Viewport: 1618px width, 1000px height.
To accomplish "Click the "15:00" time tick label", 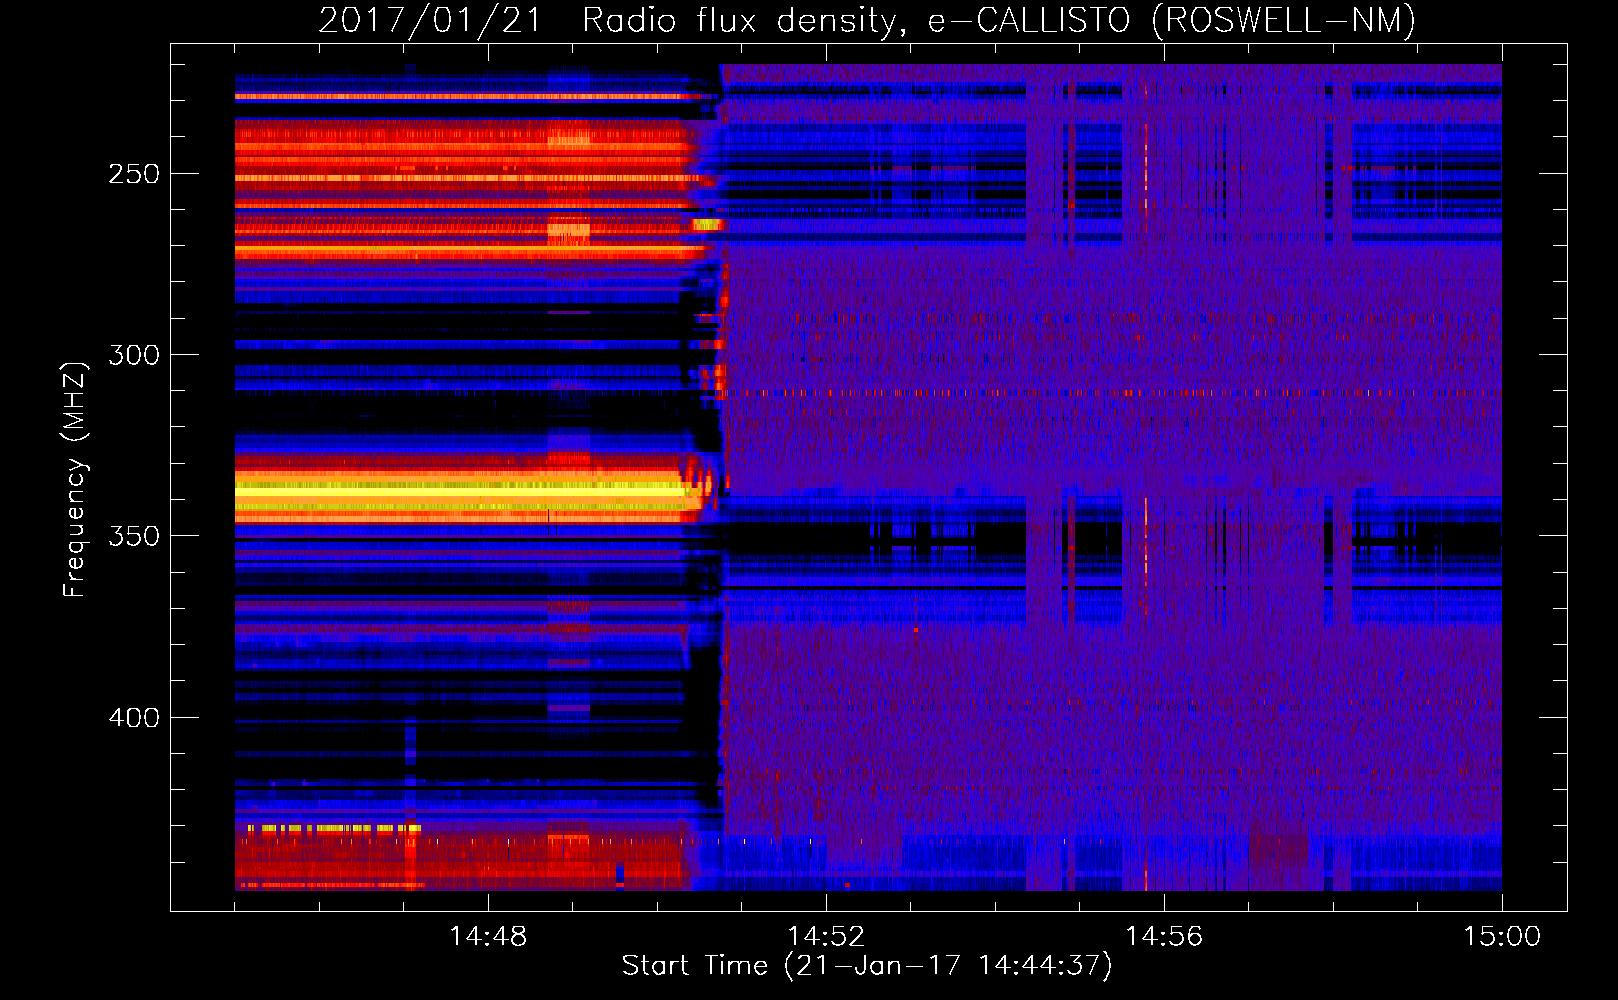I will tap(1502, 937).
